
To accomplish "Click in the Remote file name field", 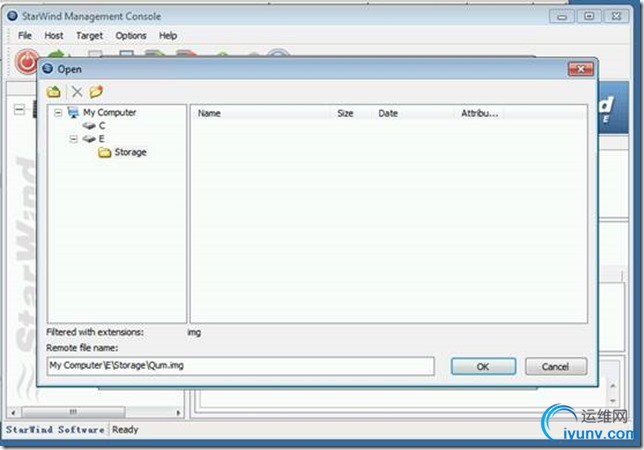I will (241, 365).
